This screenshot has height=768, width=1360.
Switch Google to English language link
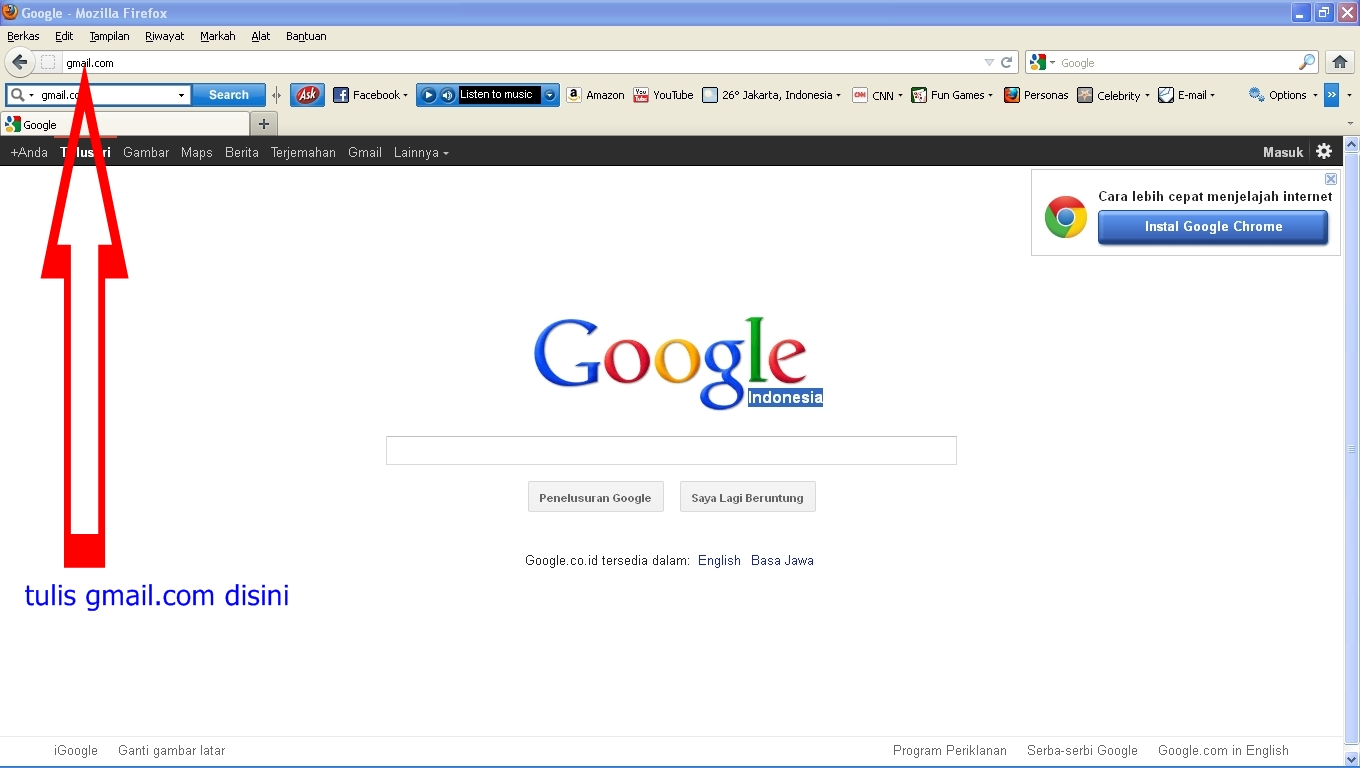pyautogui.click(x=719, y=560)
